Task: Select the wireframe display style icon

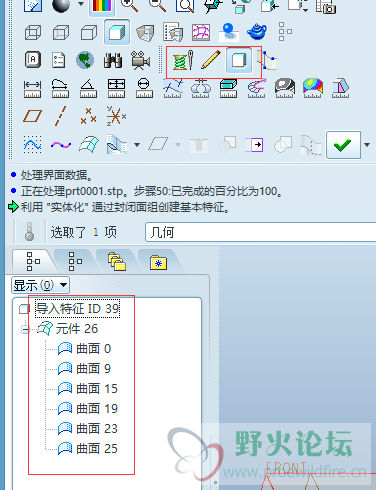Action: [33, 32]
